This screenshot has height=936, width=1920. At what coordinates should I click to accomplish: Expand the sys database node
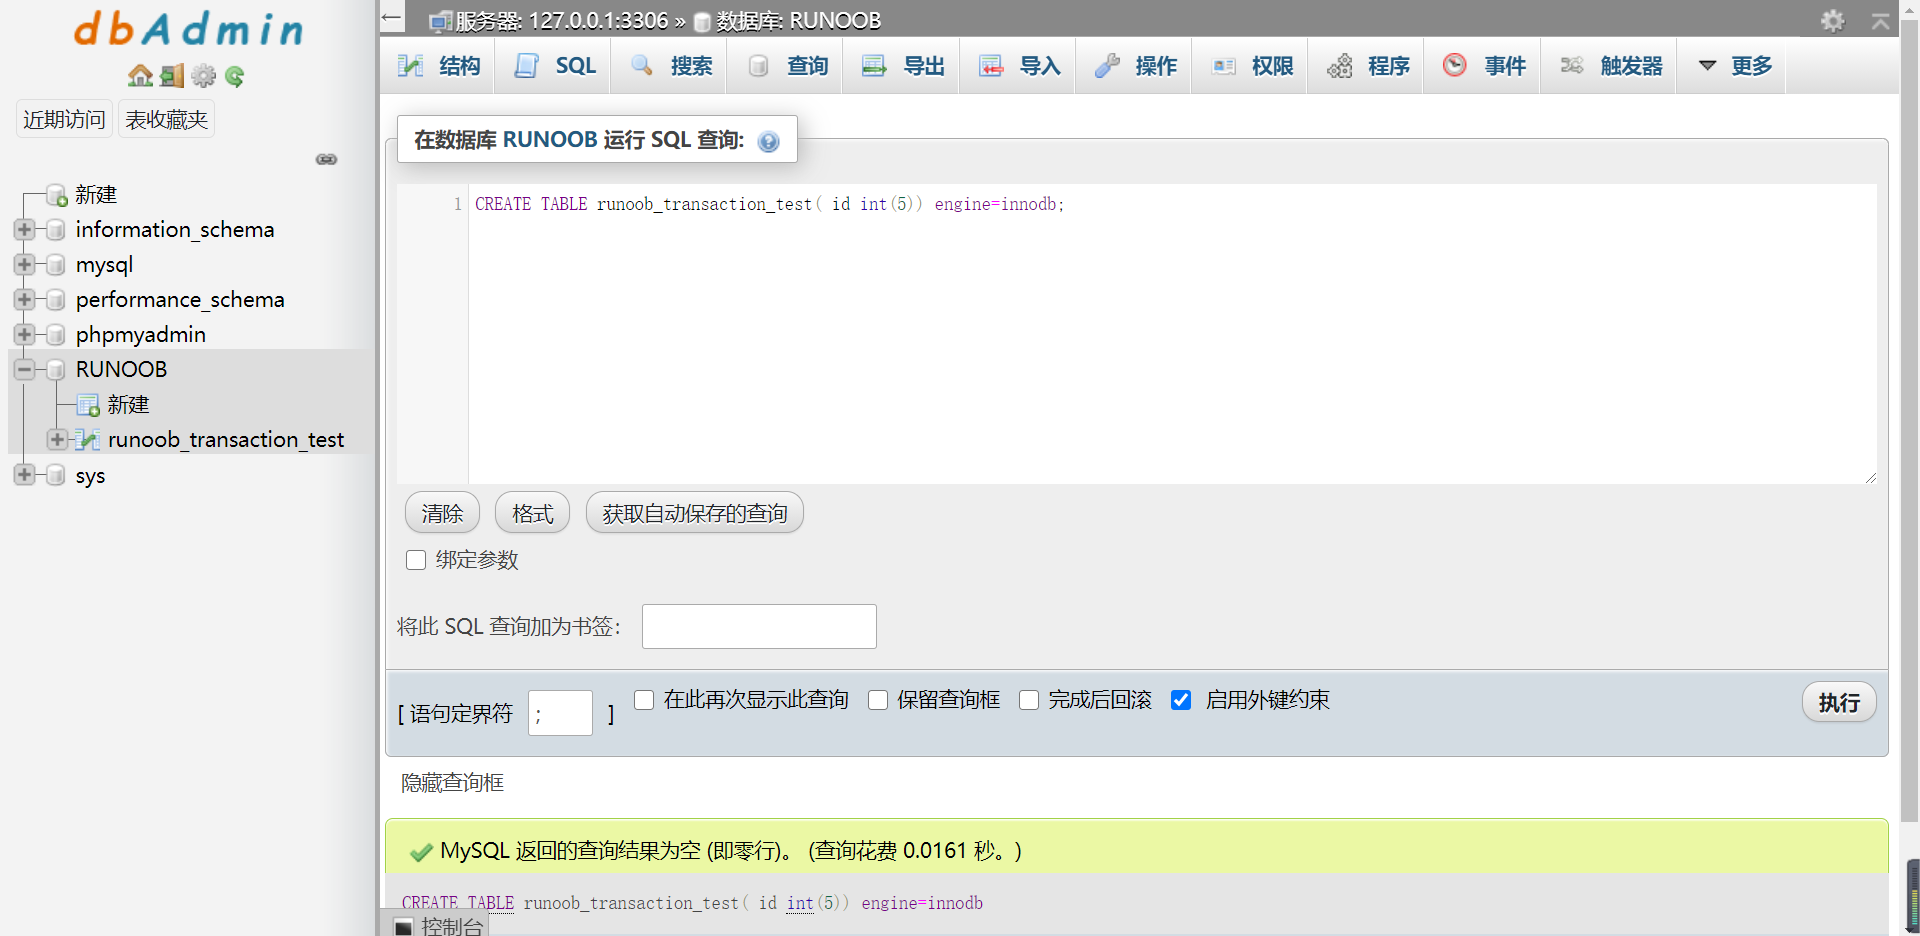25,474
